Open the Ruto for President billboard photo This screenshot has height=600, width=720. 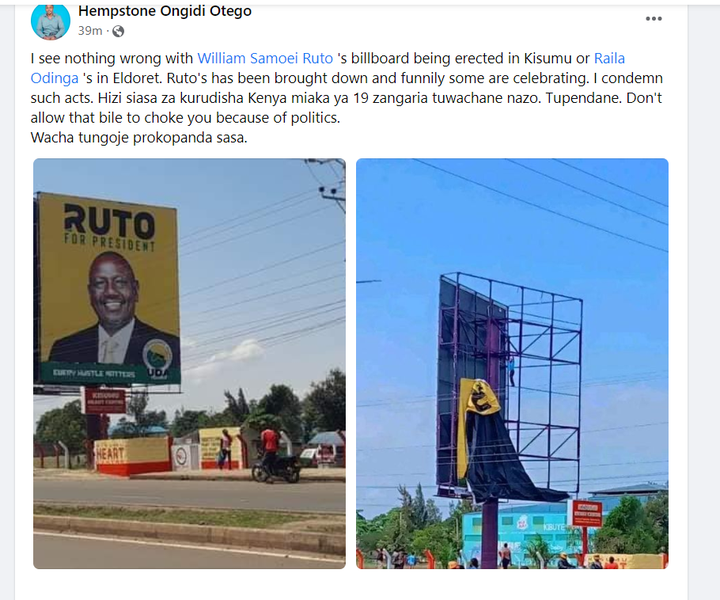(189, 364)
